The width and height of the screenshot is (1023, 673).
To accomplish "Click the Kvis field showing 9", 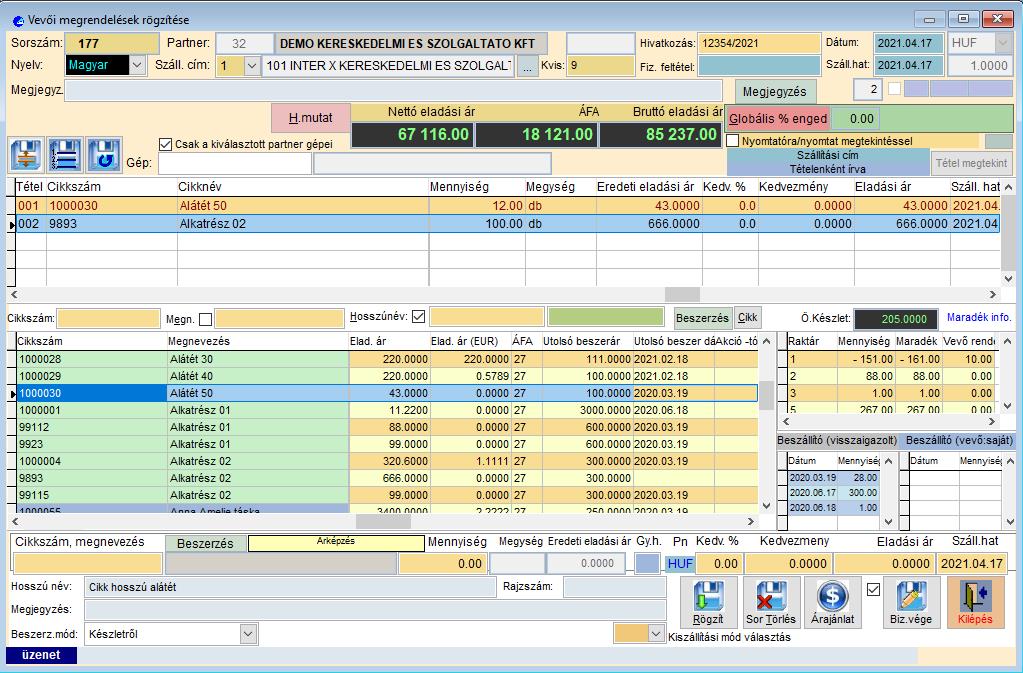I will [600, 65].
